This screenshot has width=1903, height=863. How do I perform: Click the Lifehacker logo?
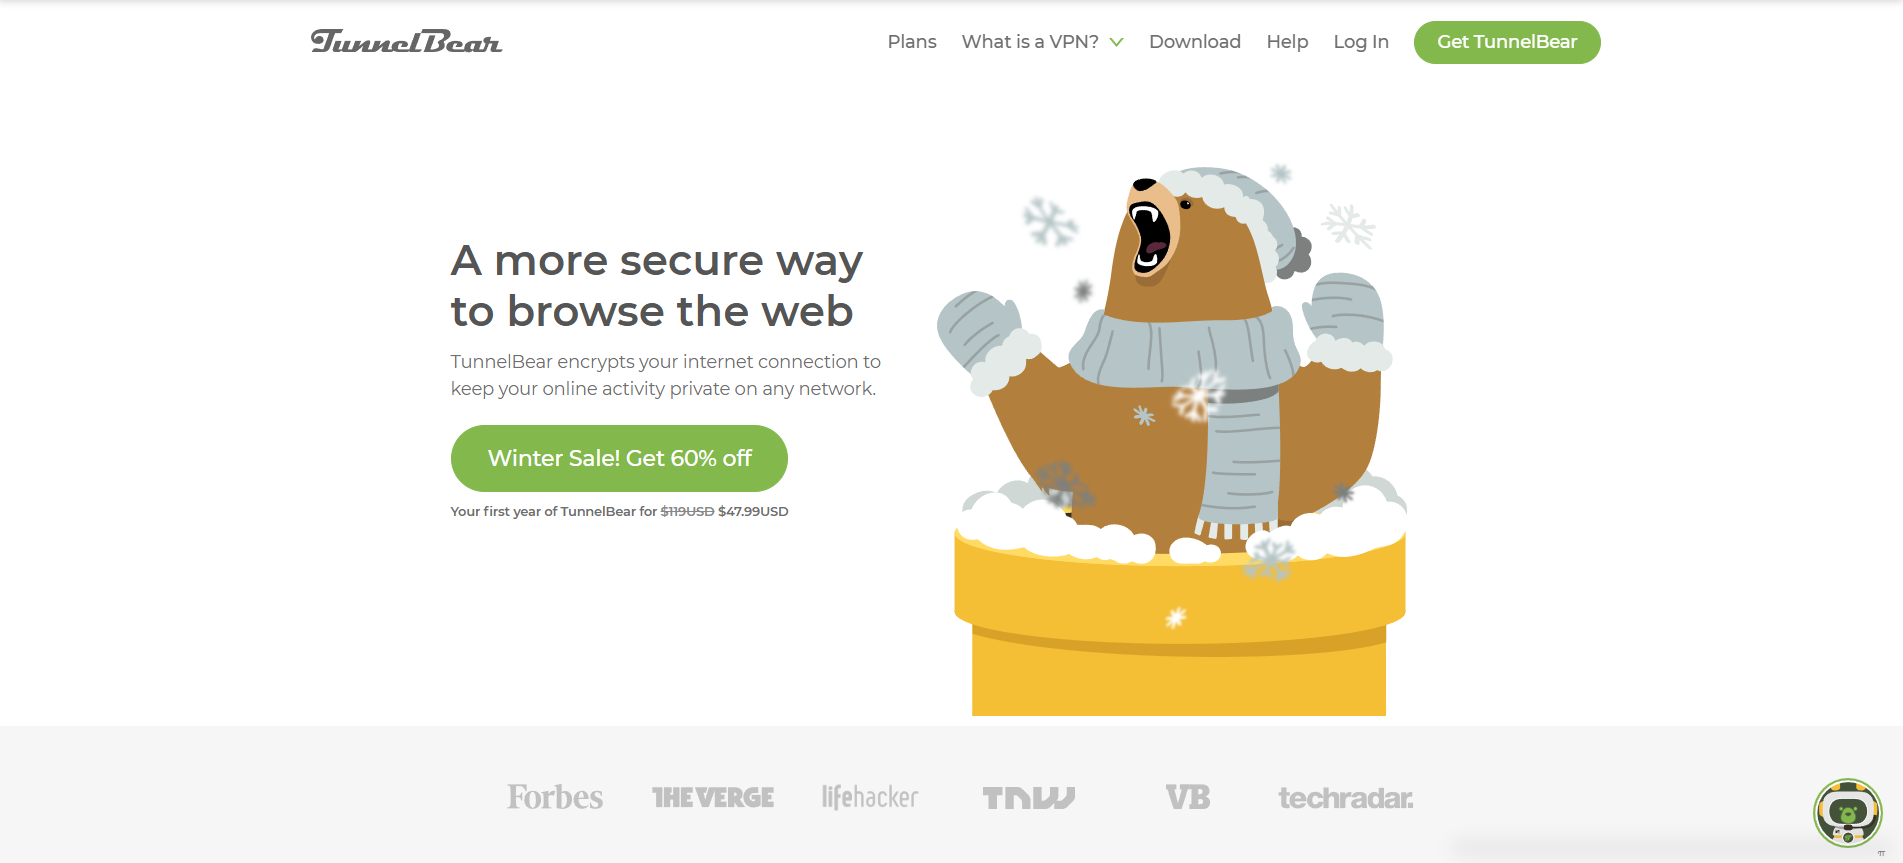[x=870, y=797]
